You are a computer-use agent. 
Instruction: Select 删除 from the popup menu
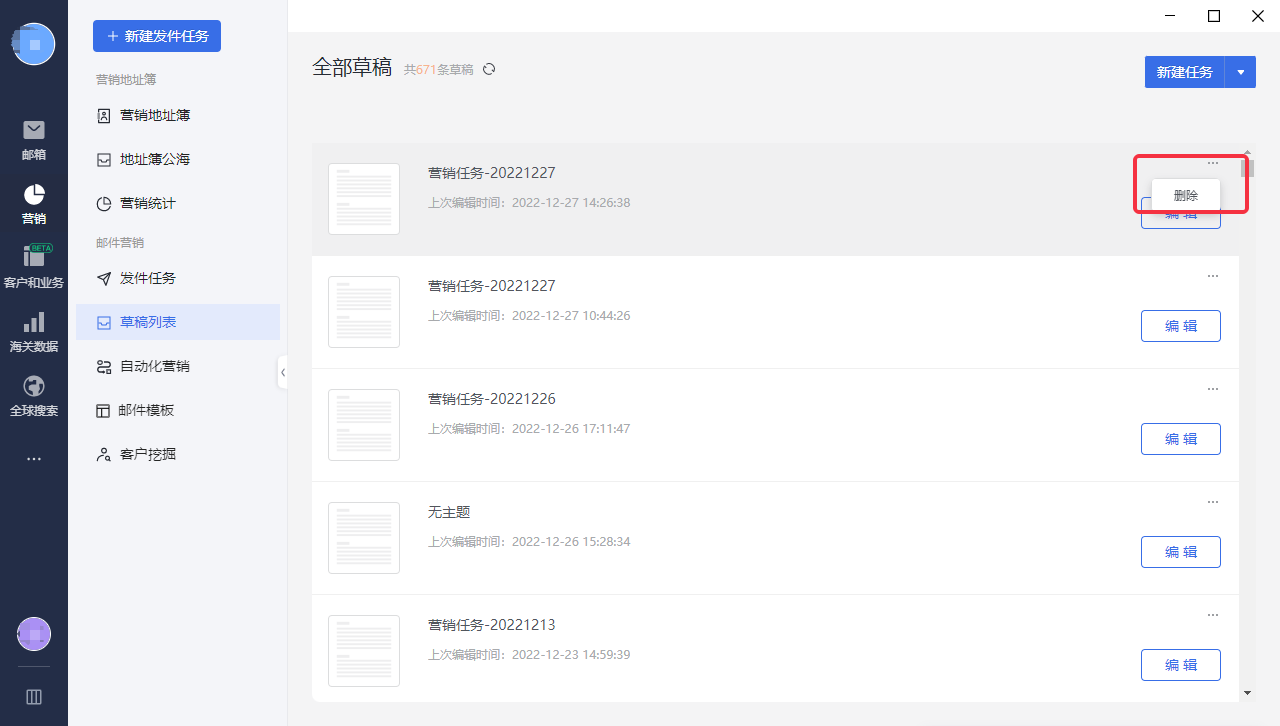coord(1185,196)
